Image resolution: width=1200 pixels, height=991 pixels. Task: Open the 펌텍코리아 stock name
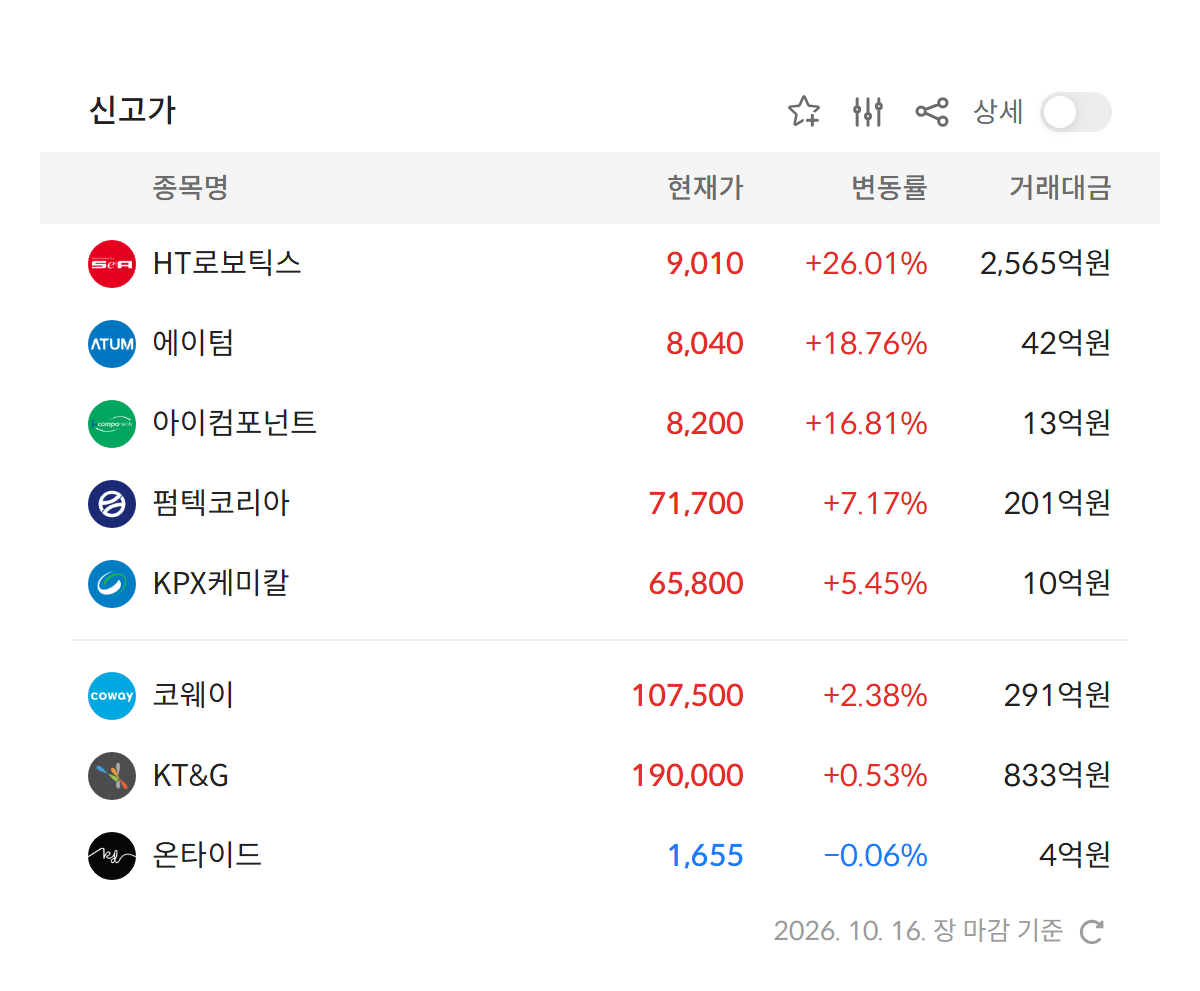point(221,504)
